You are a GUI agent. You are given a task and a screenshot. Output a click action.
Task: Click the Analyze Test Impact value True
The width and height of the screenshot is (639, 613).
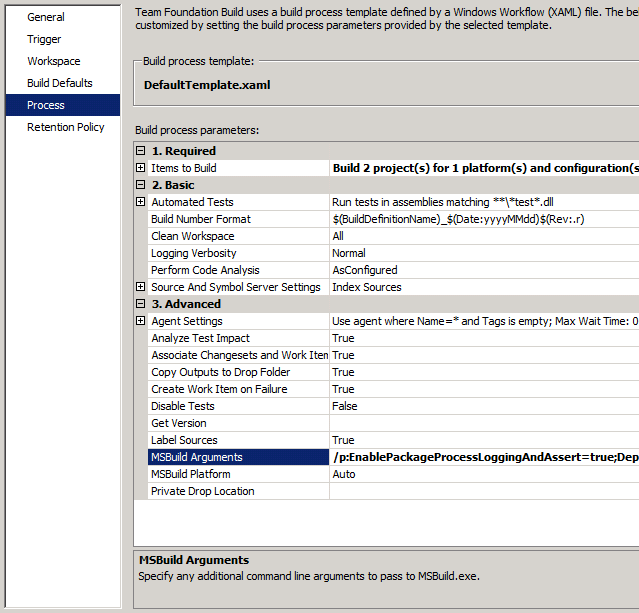[343, 338]
